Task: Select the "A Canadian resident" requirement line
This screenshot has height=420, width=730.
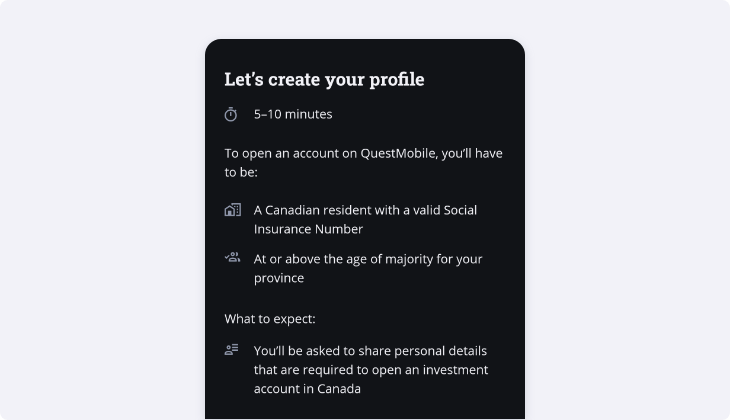Action: tap(365, 210)
